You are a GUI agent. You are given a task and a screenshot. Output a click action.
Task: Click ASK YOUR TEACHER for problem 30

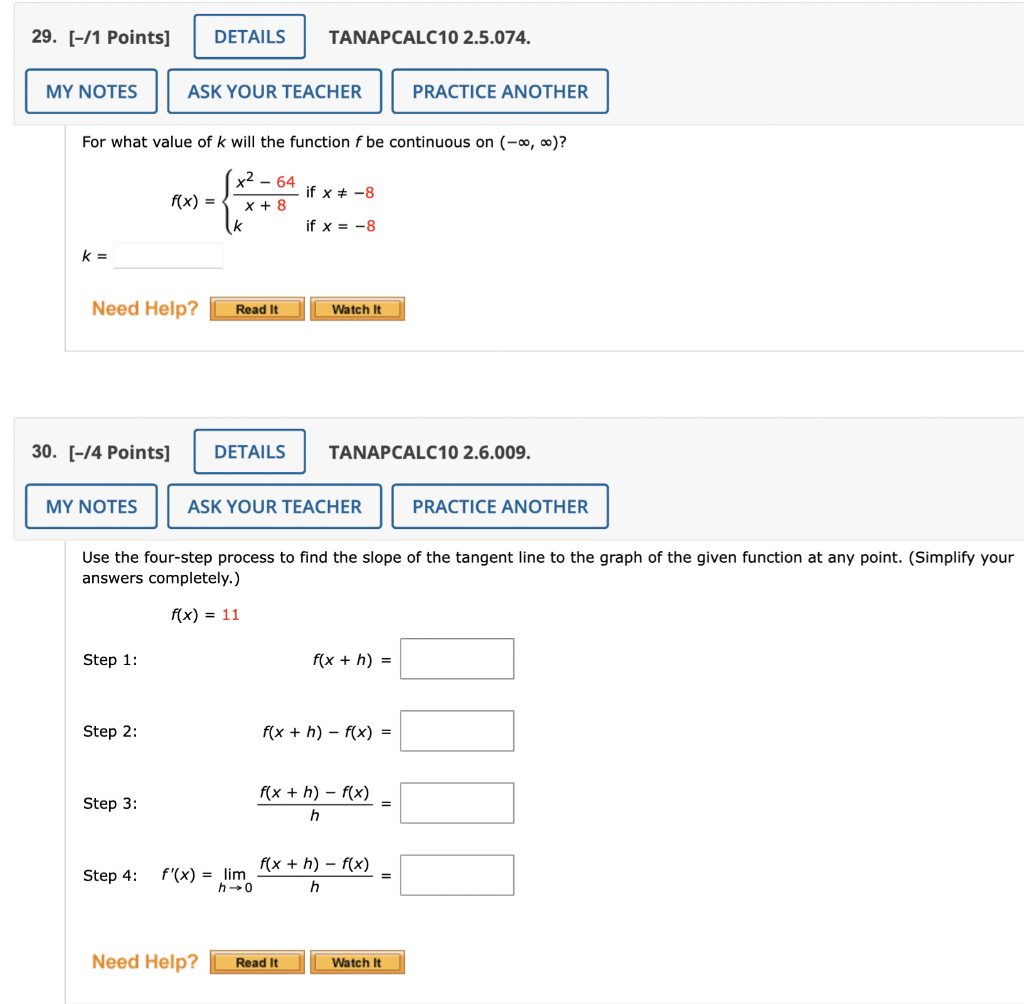tap(274, 506)
